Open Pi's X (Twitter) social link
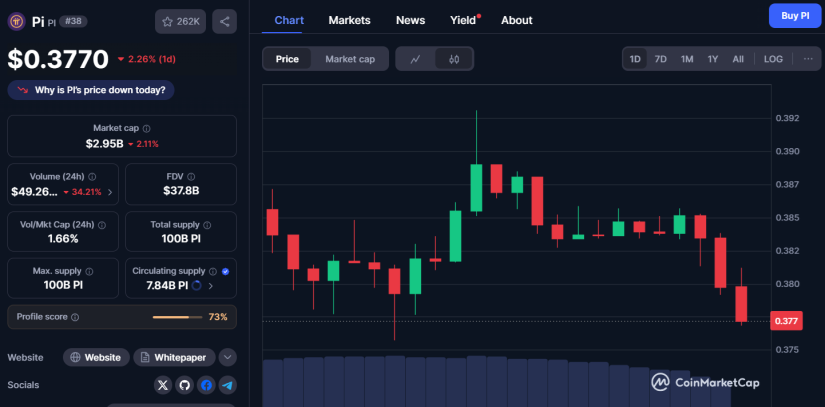The image size is (825, 407). (163, 385)
